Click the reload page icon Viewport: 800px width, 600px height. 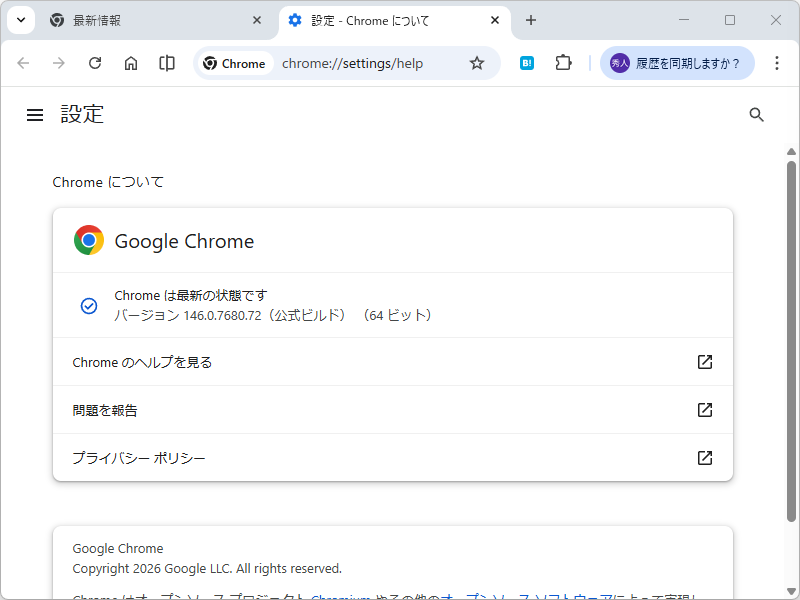tap(95, 62)
